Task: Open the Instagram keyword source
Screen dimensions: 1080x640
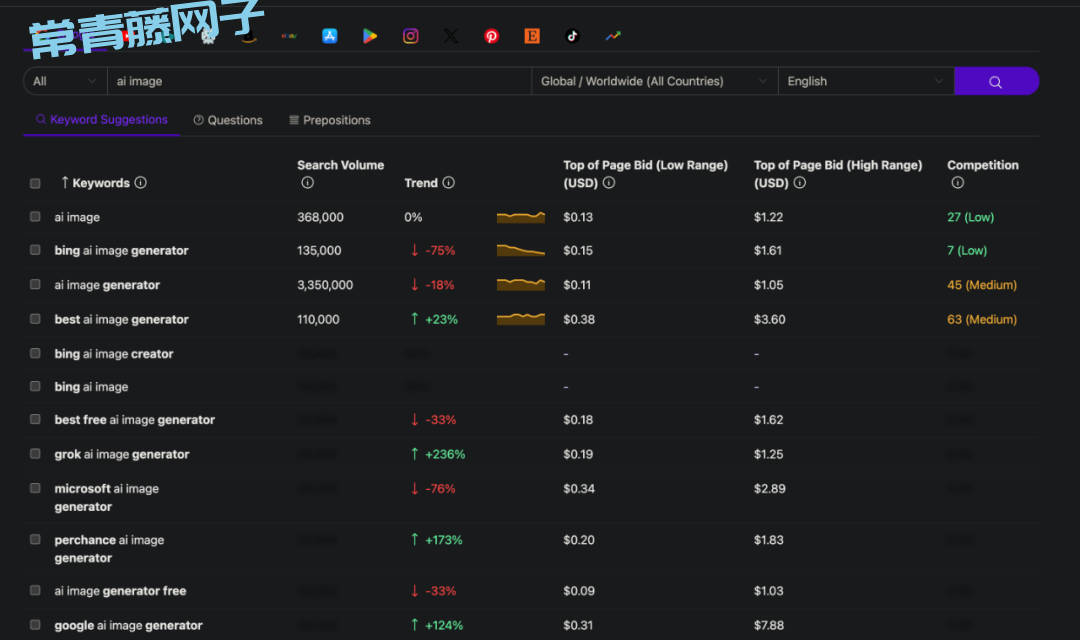Action: (410, 36)
